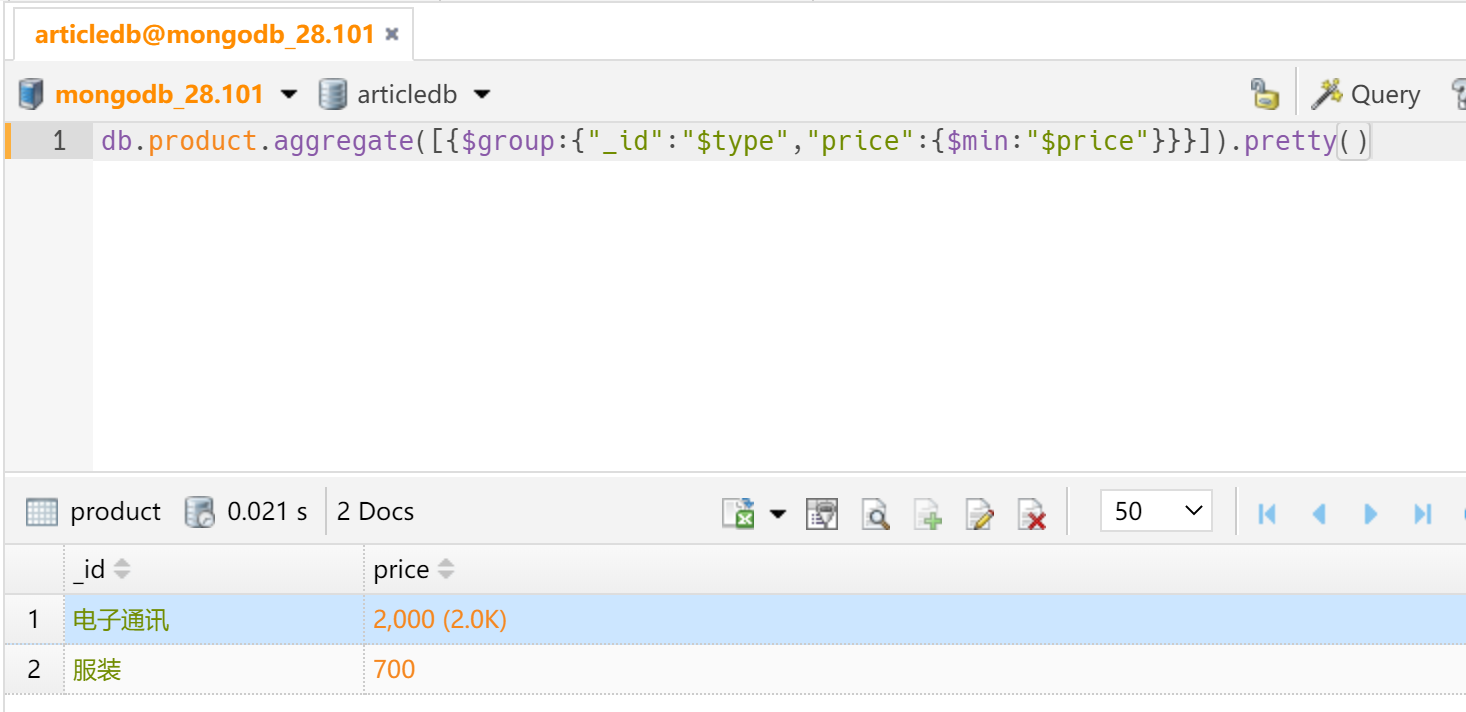Screen dimensions: 1466x712
Task: Click the filter results icon
Action: [822, 513]
